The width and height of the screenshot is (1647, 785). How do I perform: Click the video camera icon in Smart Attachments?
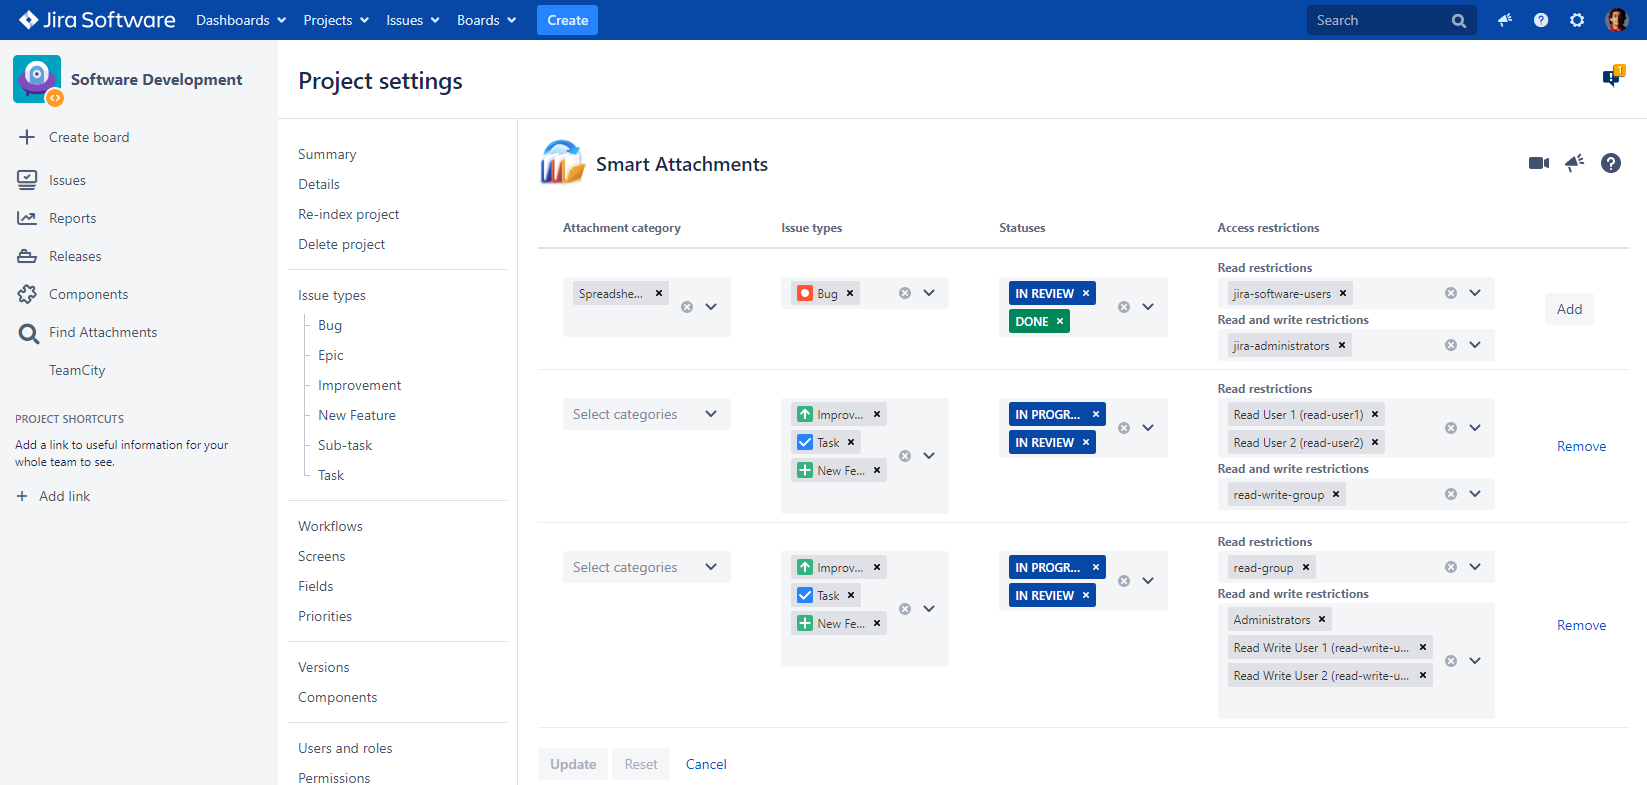[1538, 163]
